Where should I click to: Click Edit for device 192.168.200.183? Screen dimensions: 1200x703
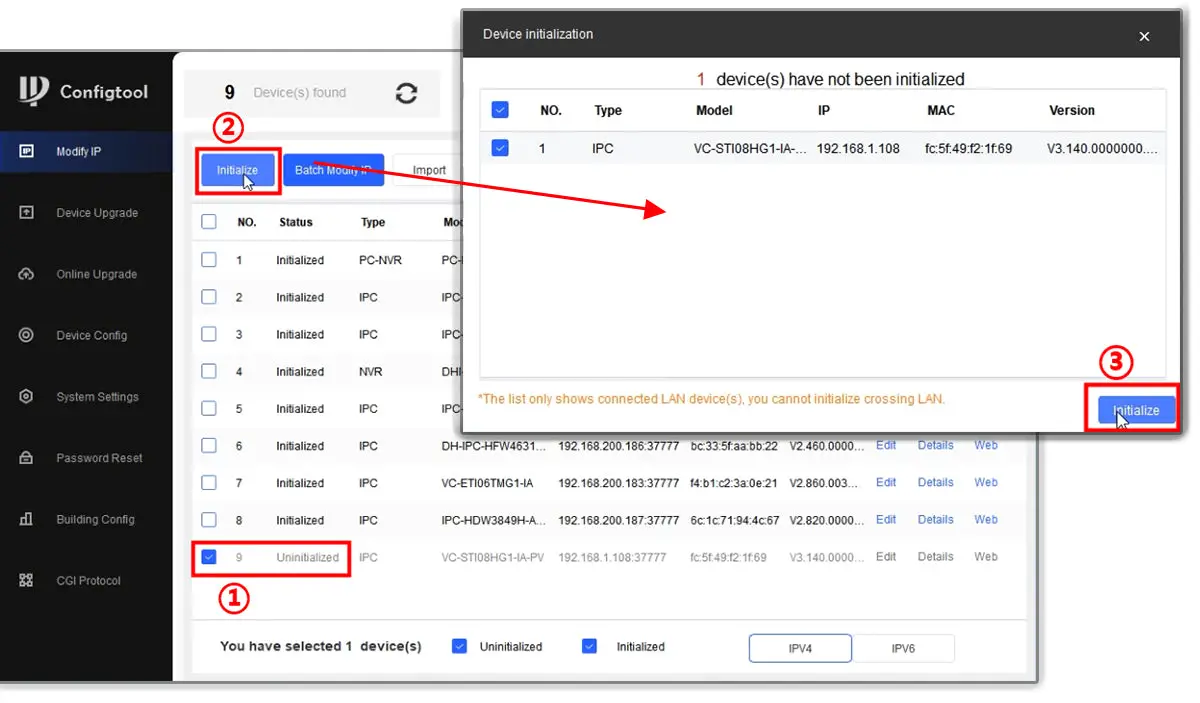point(886,482)
